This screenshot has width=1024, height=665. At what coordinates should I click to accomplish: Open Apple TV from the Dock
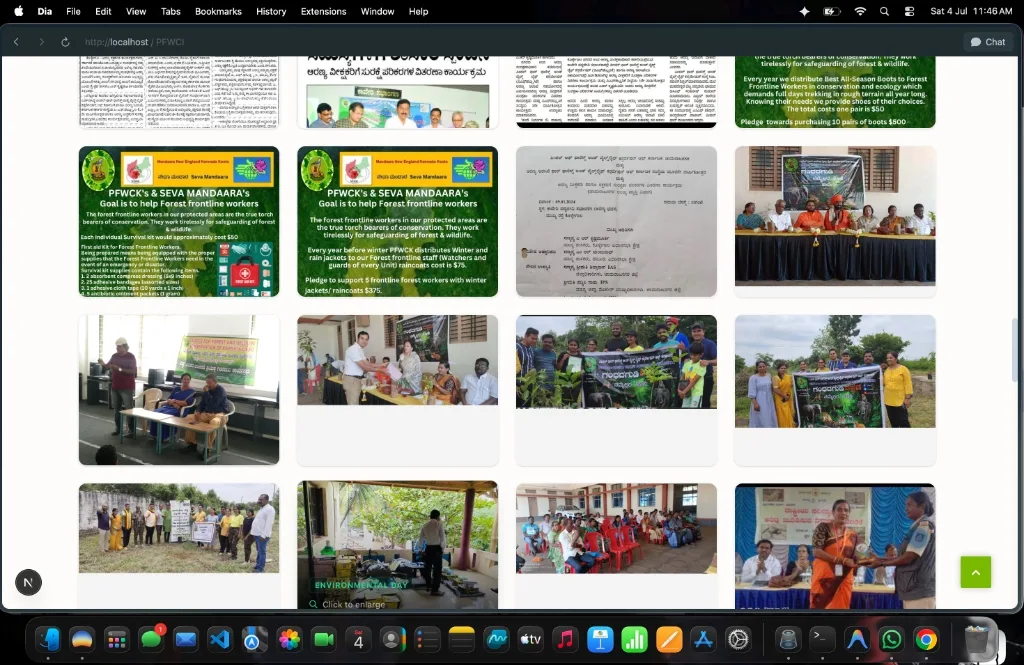click(x=531, y=640)
